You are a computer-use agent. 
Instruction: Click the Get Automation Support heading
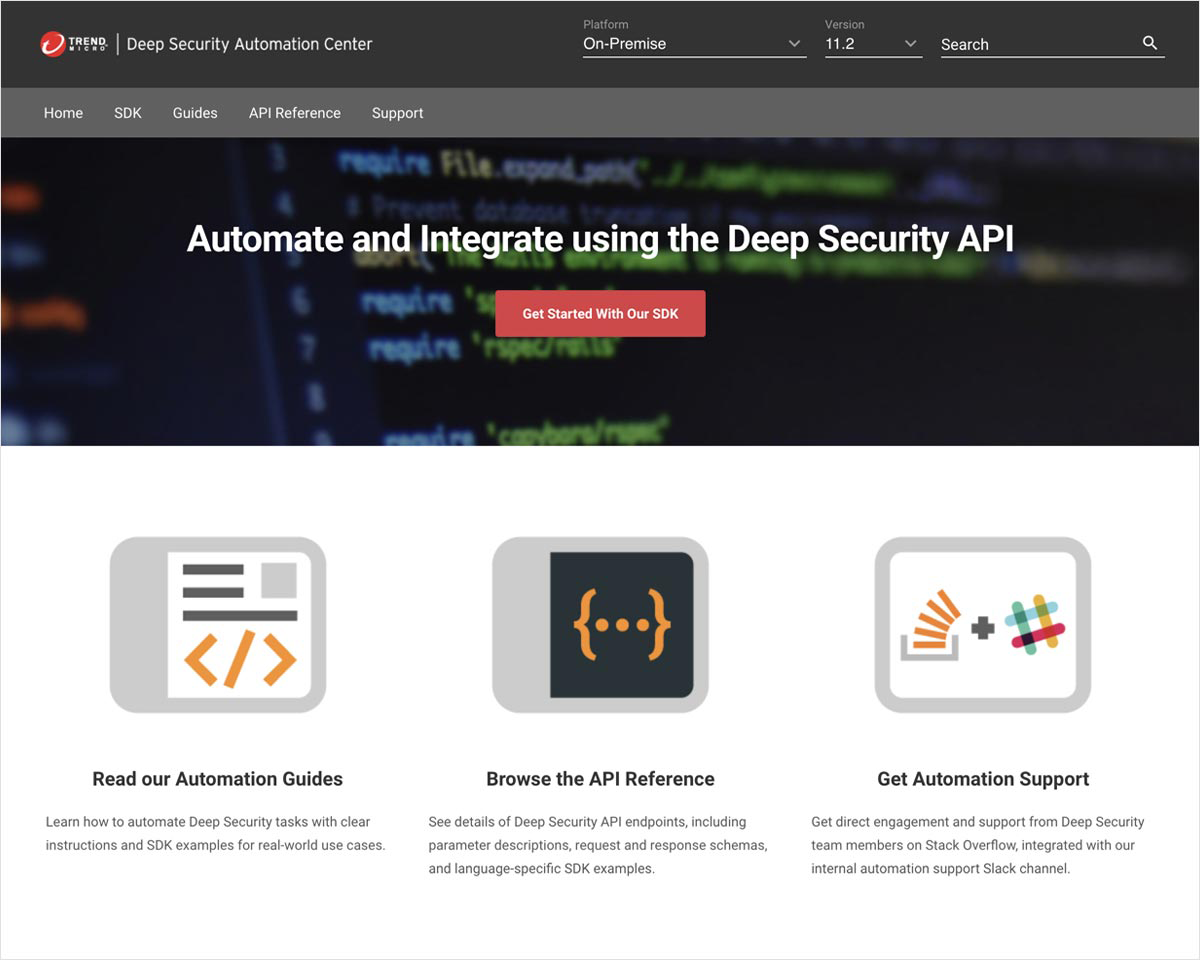point(983,779)
